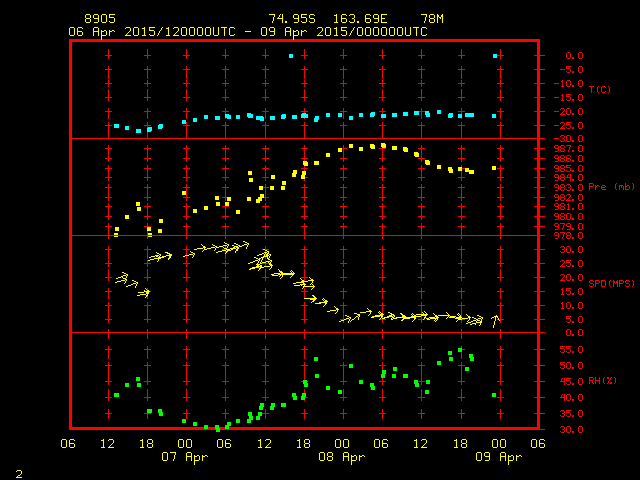Screen dimensions: 640x480
Task: Click the '07 Apr' date label
Action: [x=184, y=457]
